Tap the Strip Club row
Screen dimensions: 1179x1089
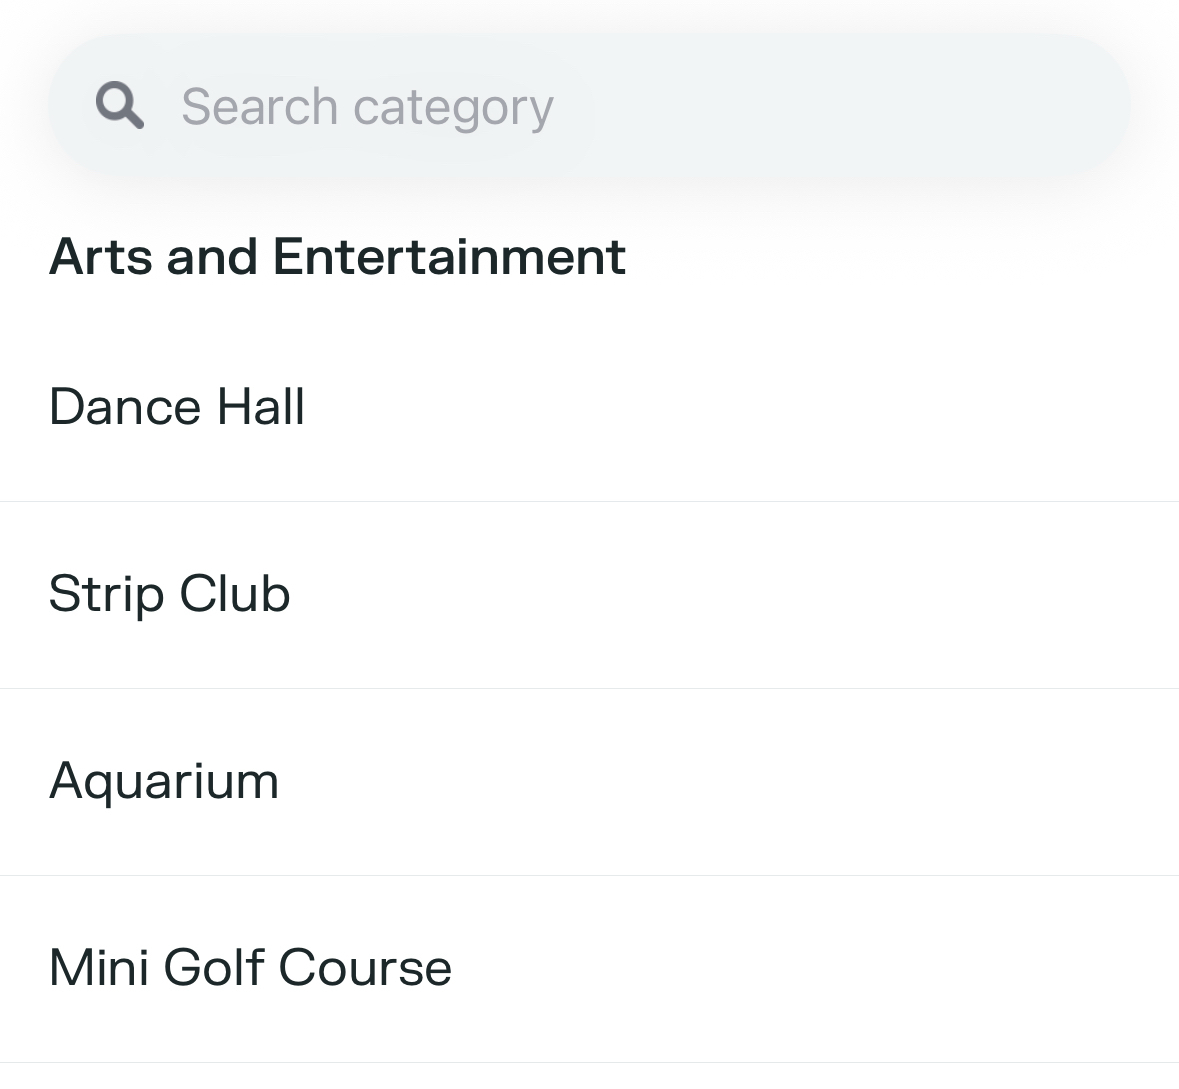(589, 594)
